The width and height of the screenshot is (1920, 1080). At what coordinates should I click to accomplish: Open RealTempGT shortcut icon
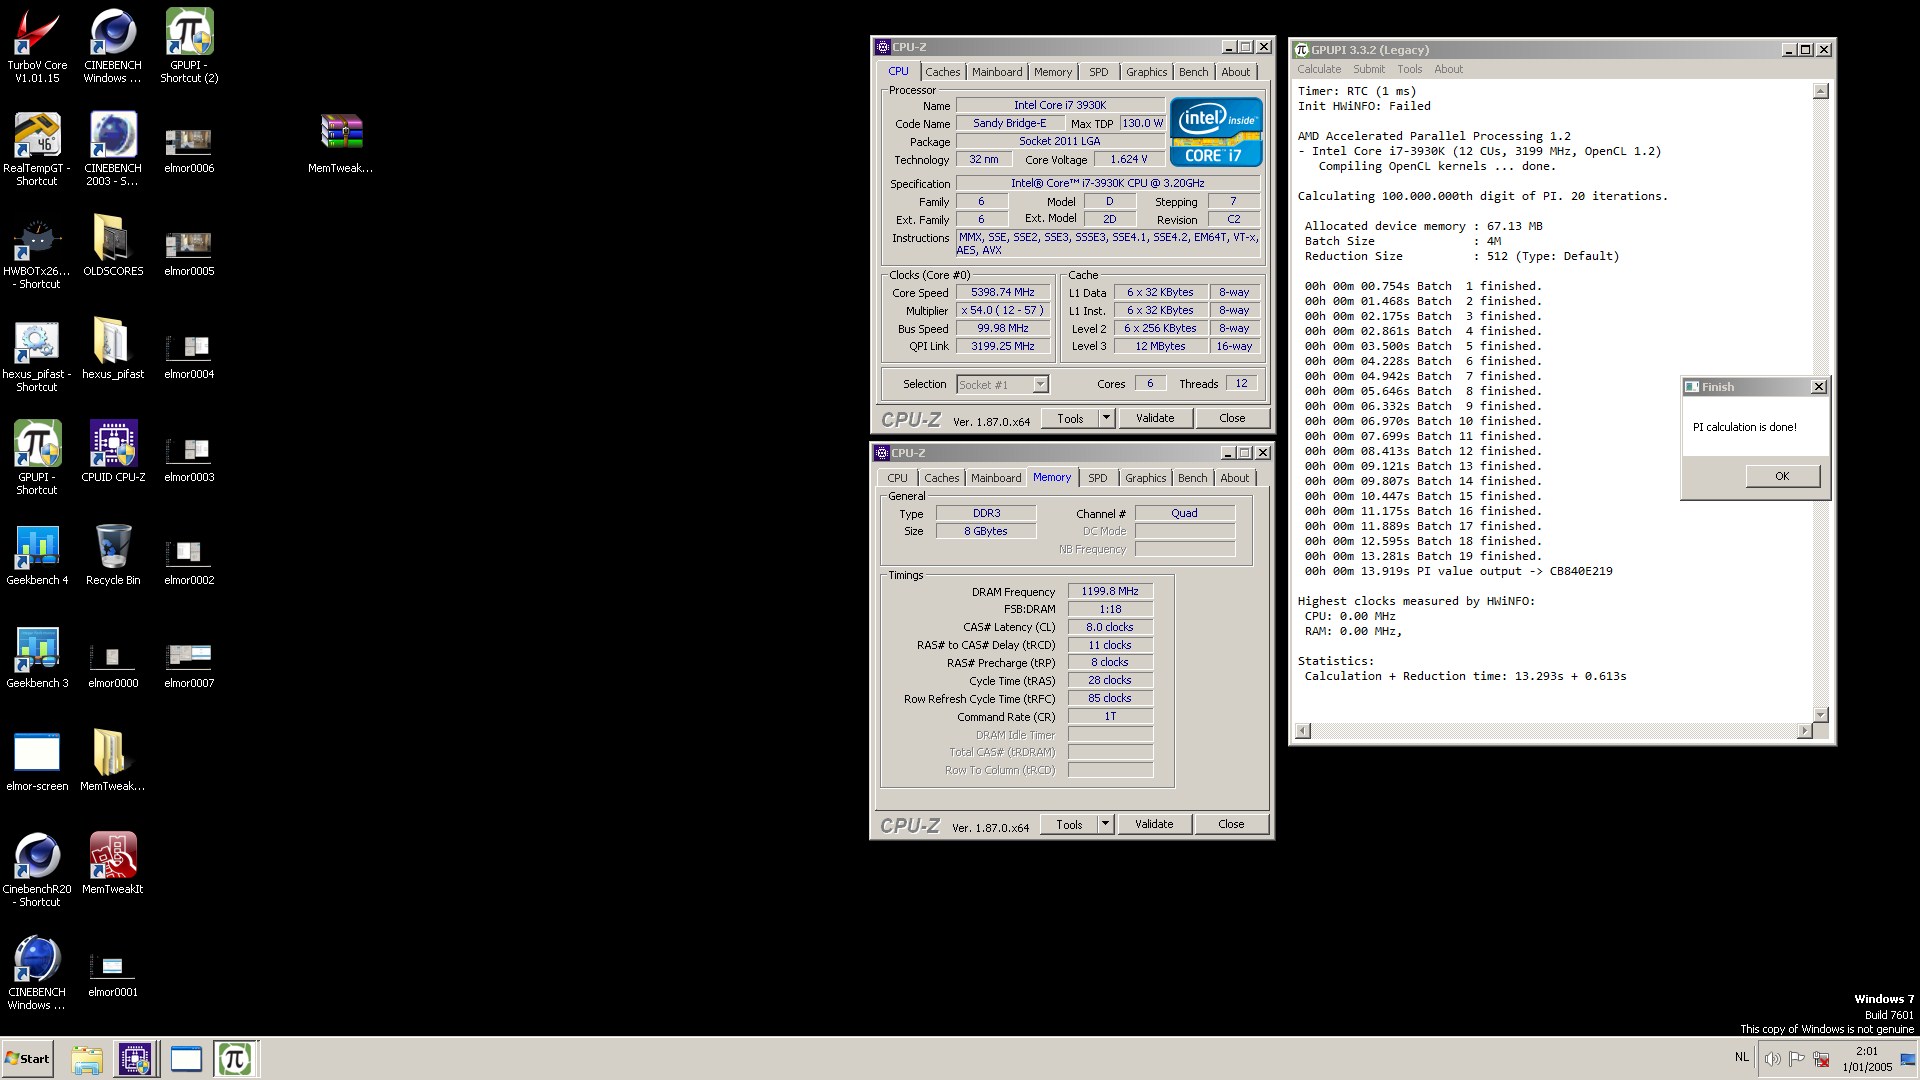[37, 148]
